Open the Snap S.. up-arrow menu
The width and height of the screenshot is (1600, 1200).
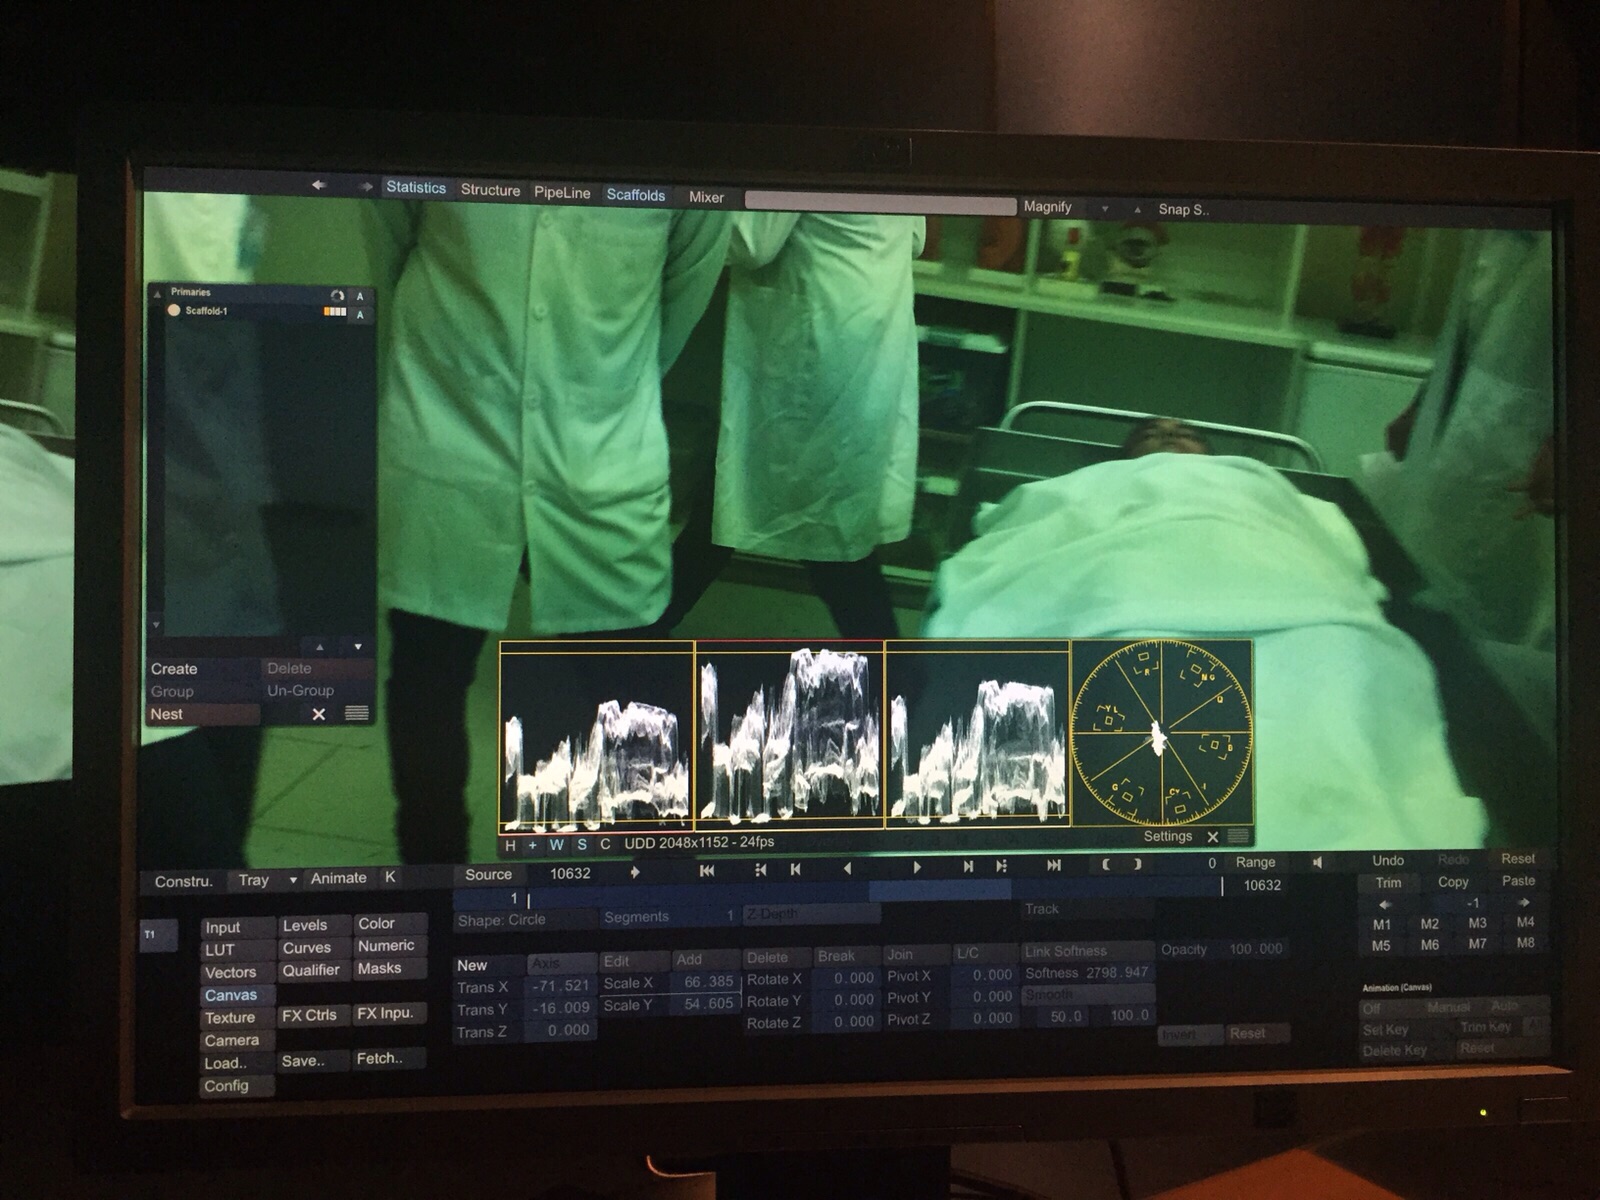tap(1137, 210)
